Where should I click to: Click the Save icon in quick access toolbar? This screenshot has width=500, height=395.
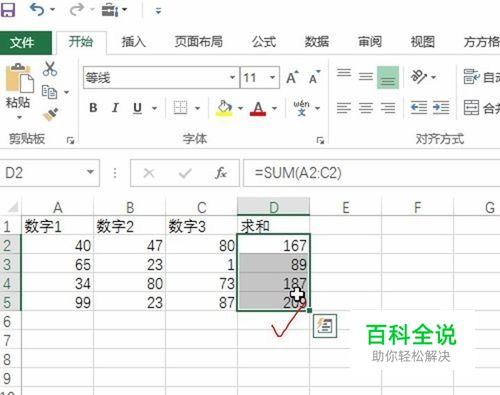point(8,10)
